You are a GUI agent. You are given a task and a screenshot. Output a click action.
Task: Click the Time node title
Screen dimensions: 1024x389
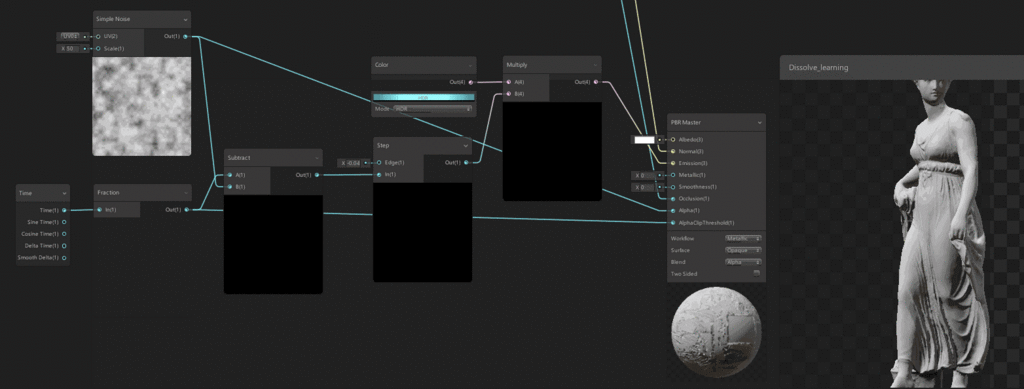click(25, 193)
